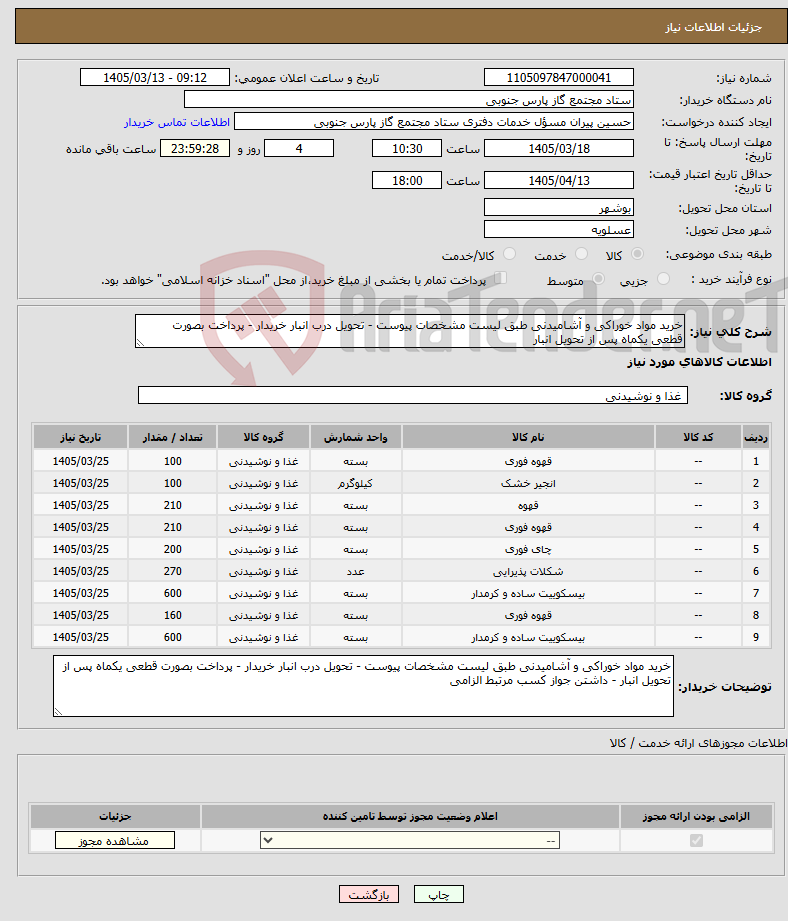Click the چای فوری item name
This screenshot has width=788, height=921.
tap(528, 549)
